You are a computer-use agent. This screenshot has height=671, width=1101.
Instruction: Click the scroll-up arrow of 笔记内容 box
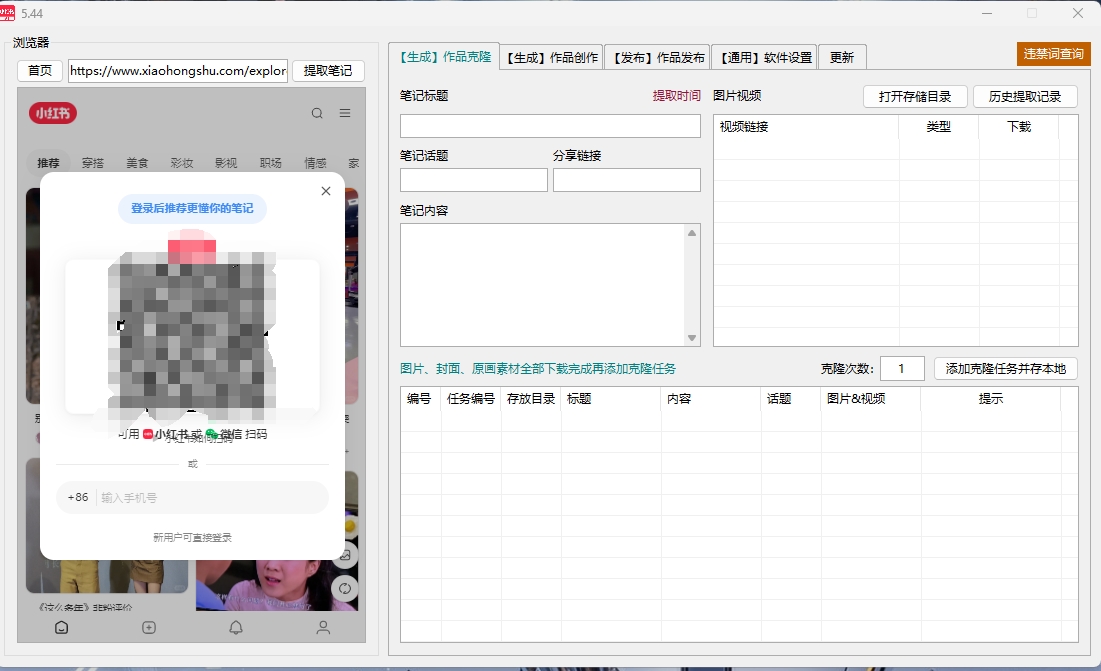click(692, 233)
